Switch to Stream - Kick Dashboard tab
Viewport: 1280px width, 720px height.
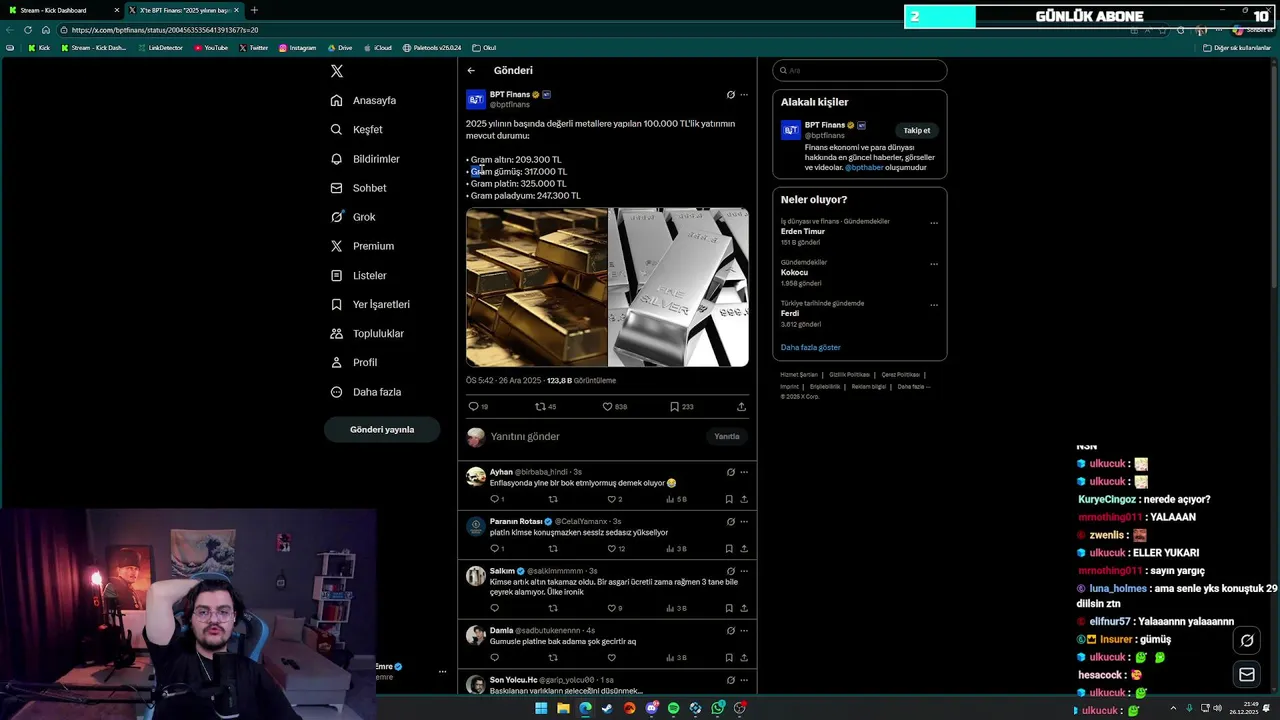pyautogui.click(x=62, y=10)
